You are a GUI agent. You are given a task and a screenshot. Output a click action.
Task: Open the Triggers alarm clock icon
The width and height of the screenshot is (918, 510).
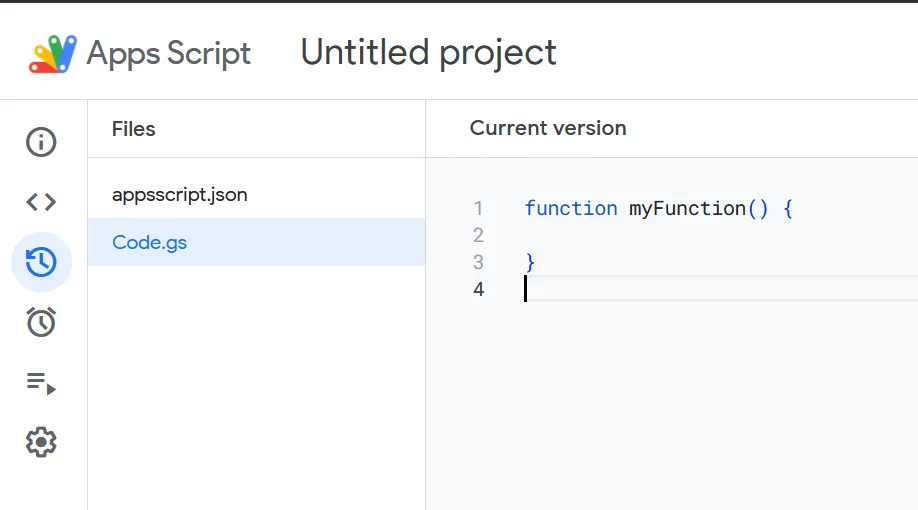41,322
